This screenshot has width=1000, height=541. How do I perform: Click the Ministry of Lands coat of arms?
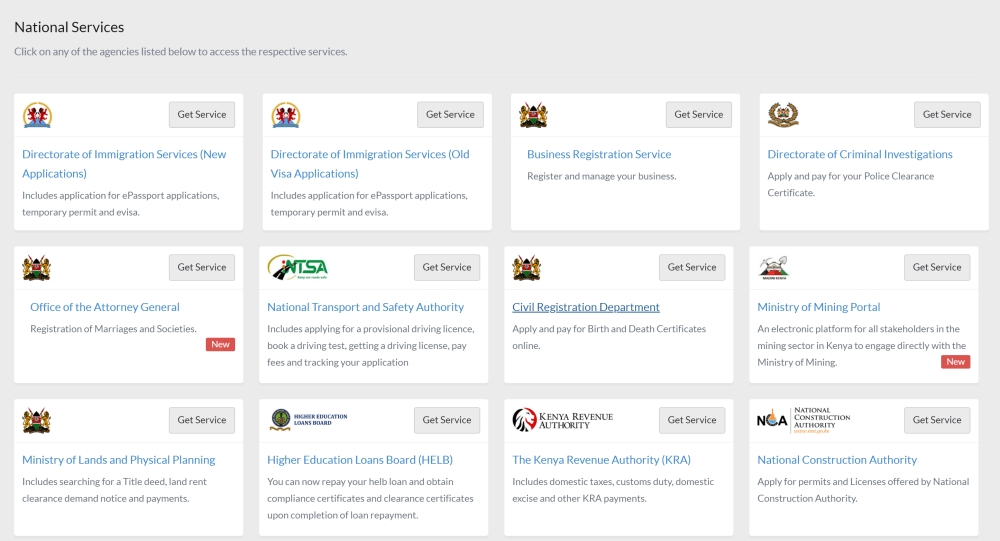pos(36,421)
